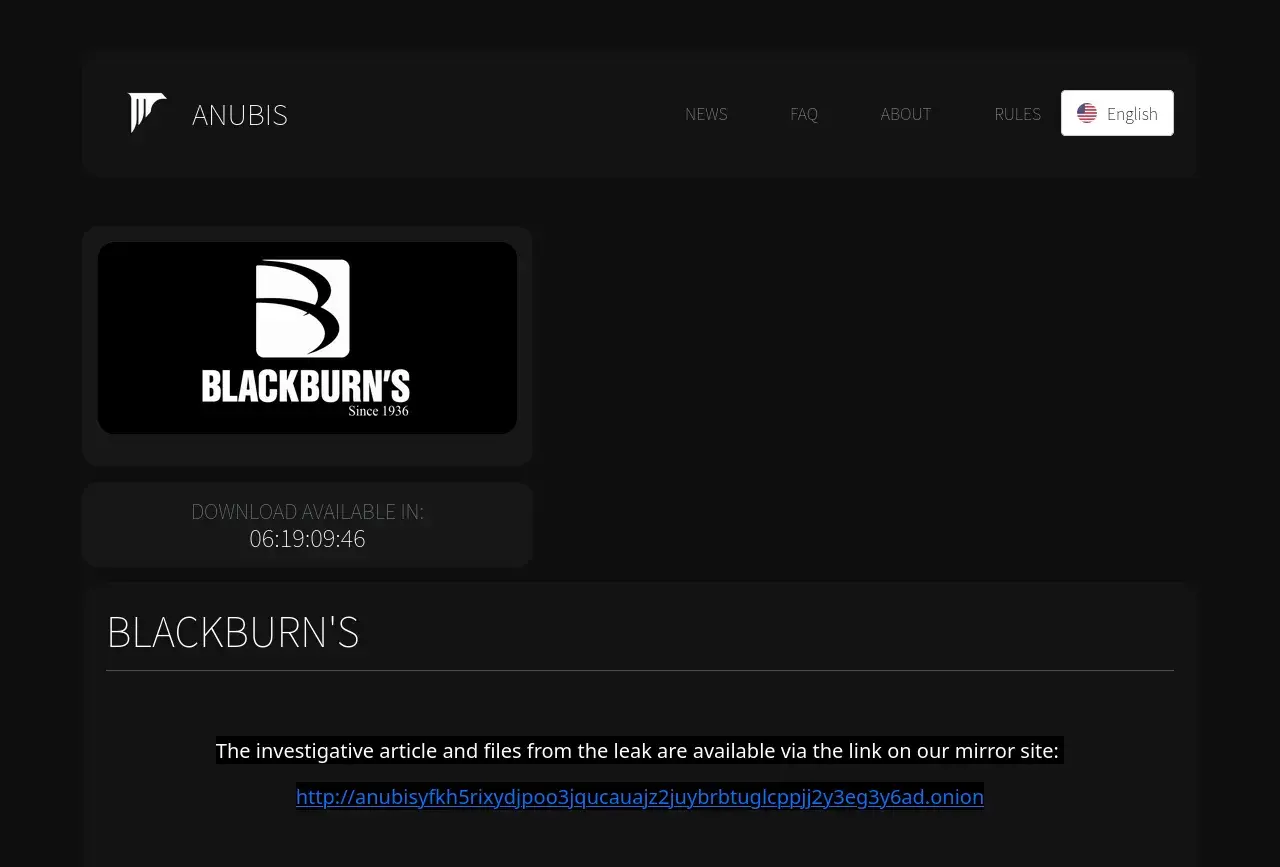The image size is (1280, 867).
Task: Click the ANUBIS site title
Action: click(240, 115)
